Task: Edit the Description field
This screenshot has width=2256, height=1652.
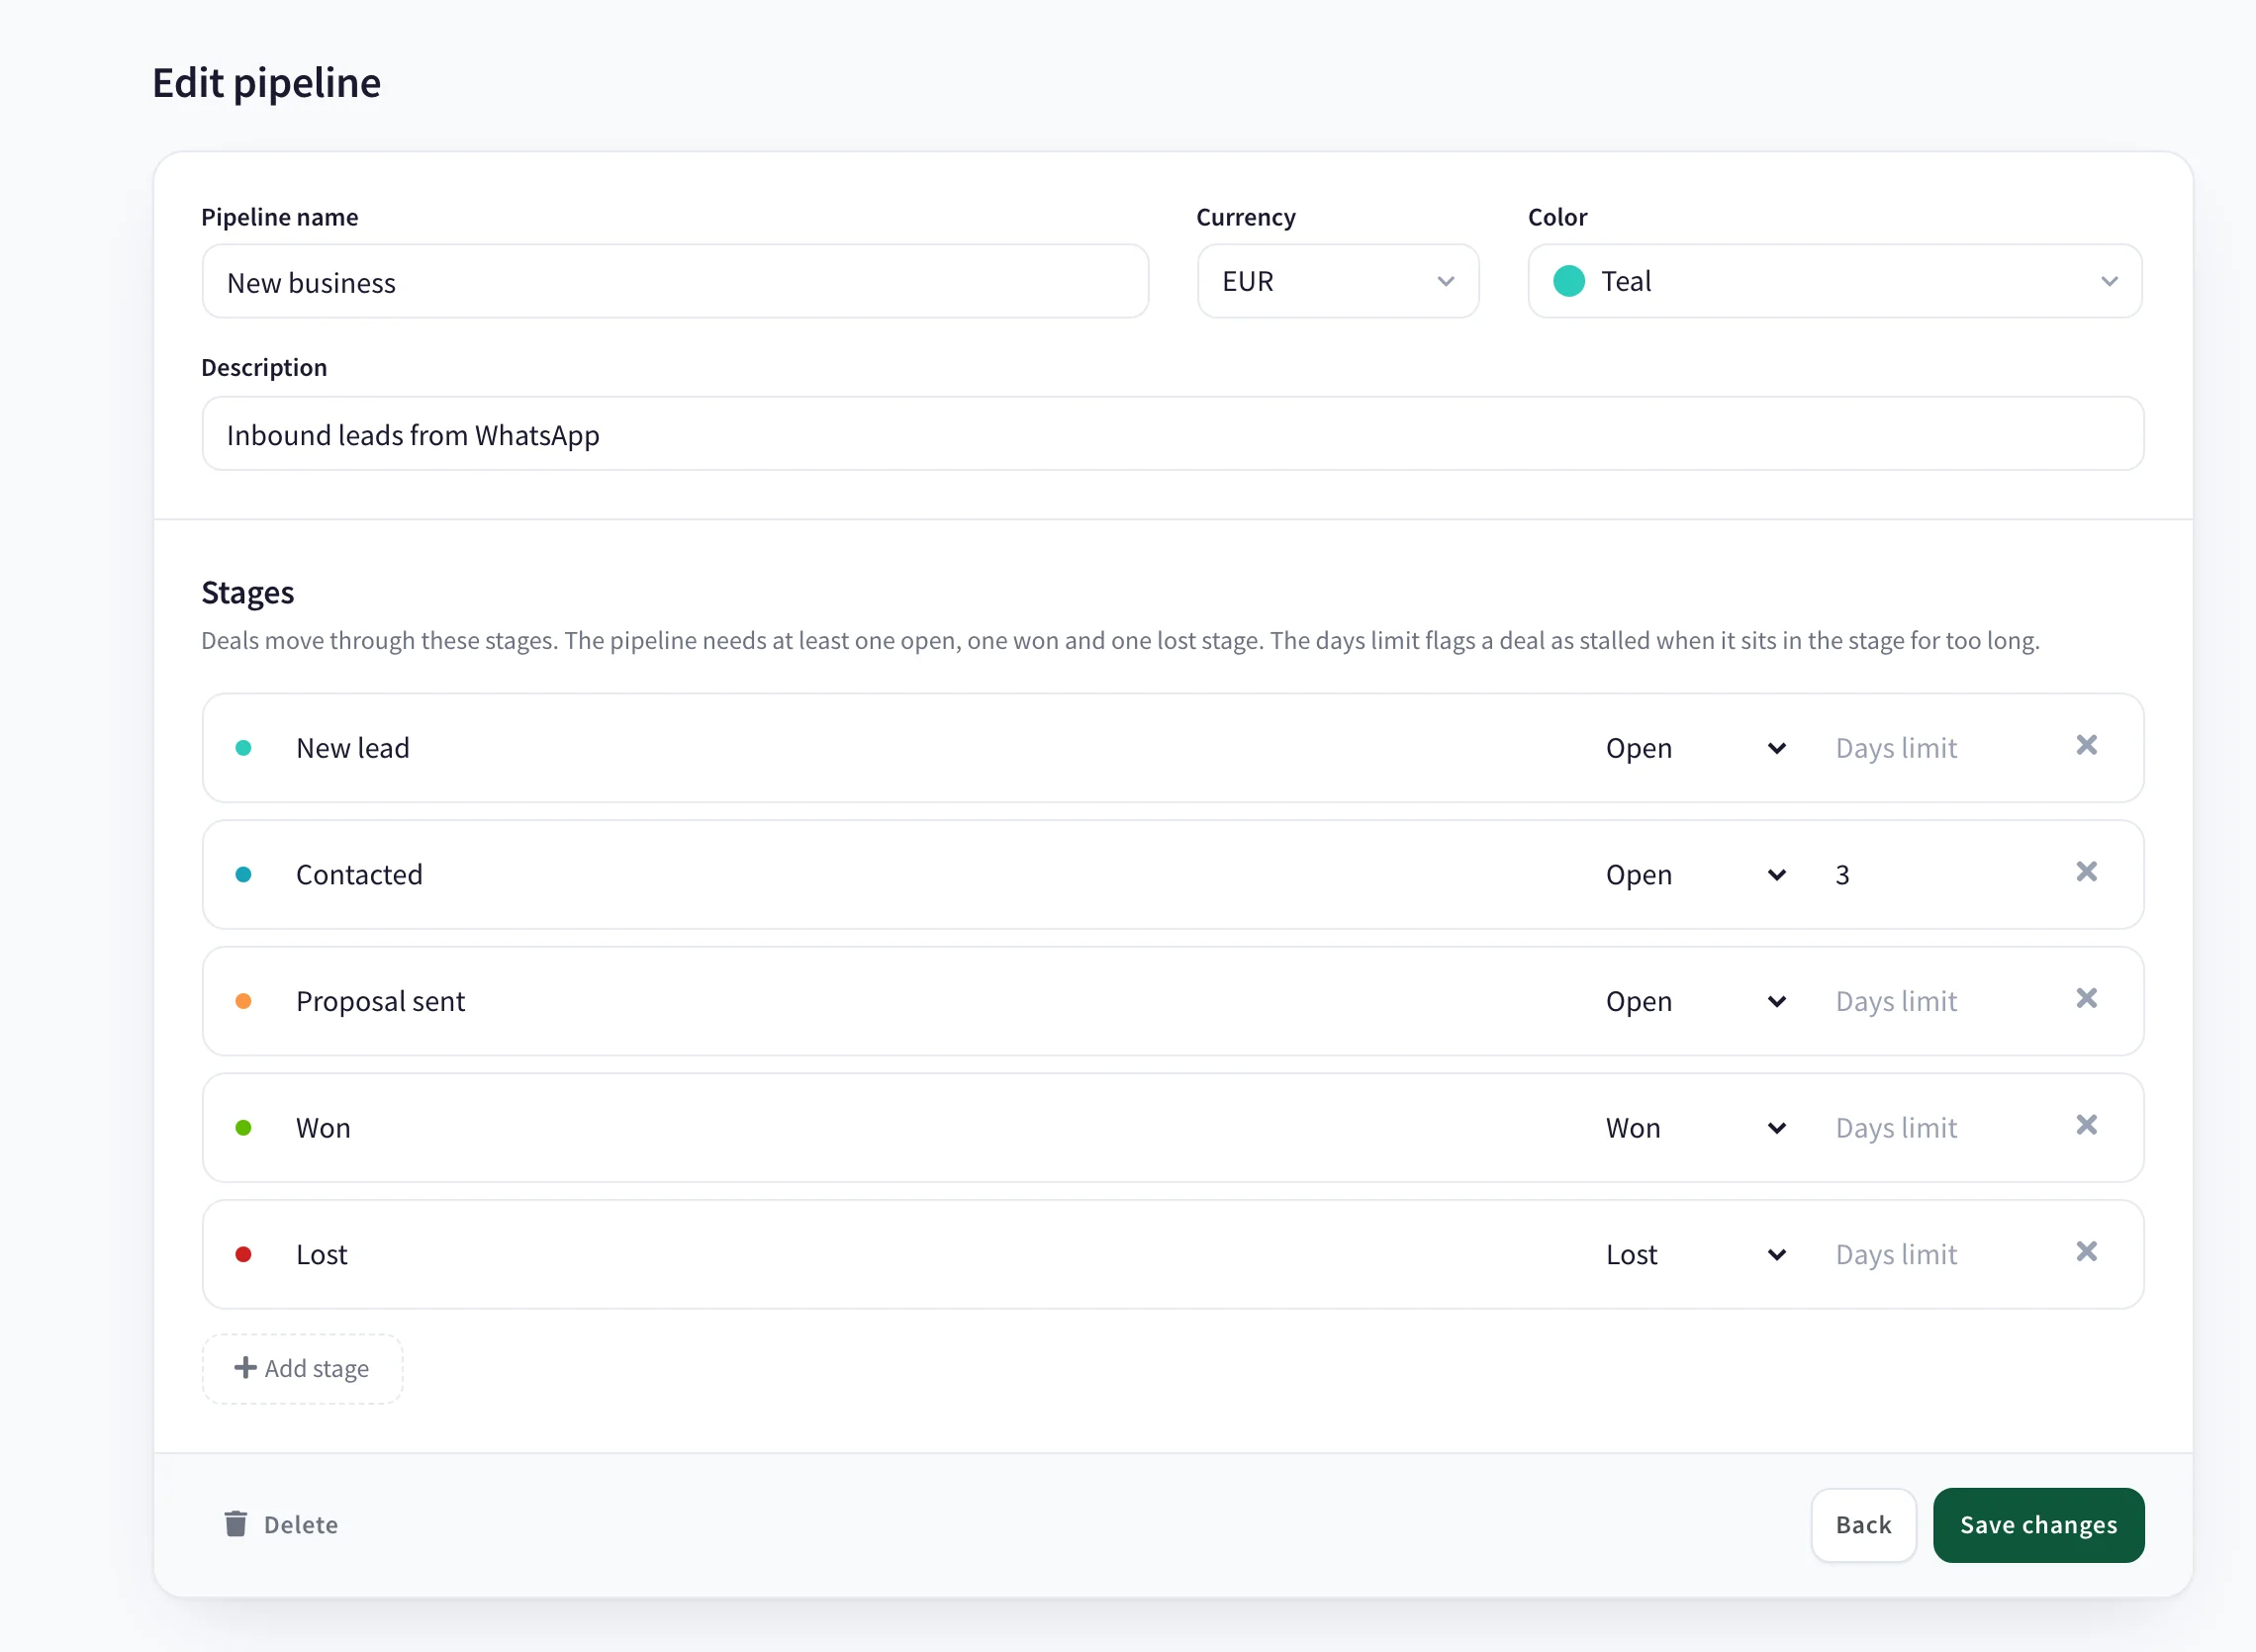Action: pos(1172,434)
